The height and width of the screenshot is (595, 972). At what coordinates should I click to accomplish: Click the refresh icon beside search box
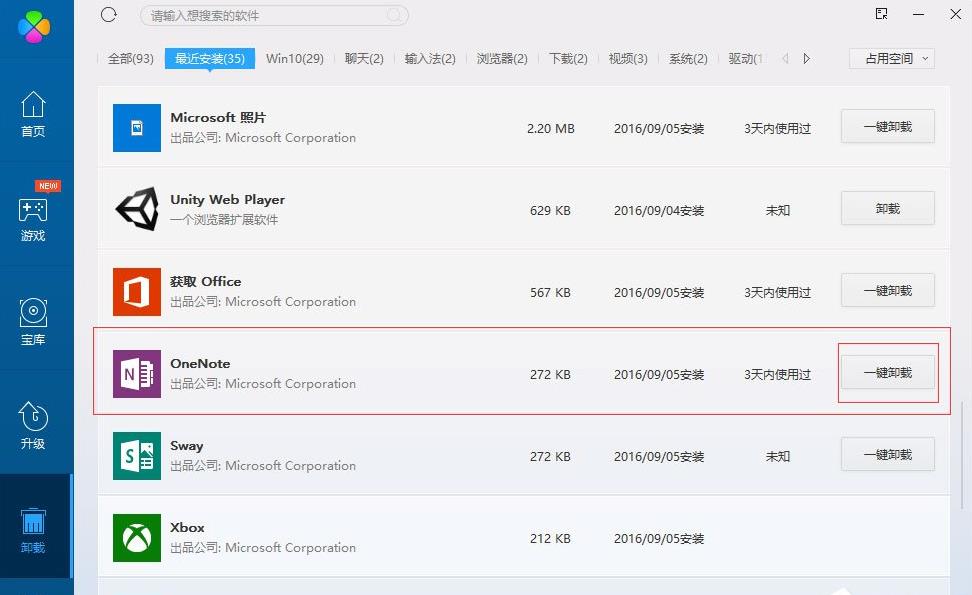point(109,15)
